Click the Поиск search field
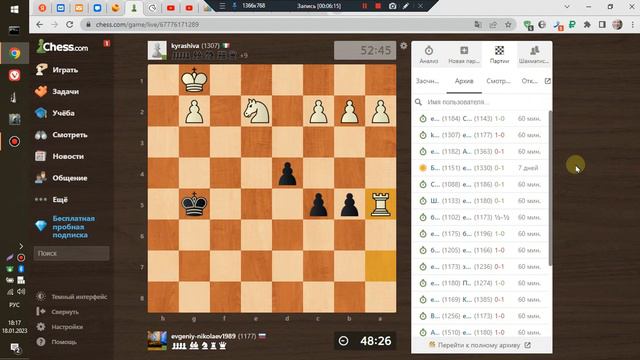Viewport: 640px width, 360px height. [71, 253]
